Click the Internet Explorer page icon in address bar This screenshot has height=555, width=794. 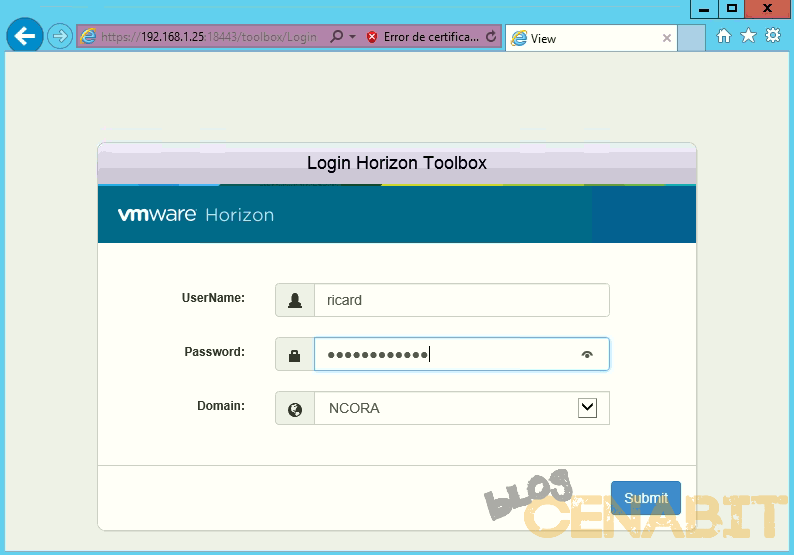[x=88, y=36]
